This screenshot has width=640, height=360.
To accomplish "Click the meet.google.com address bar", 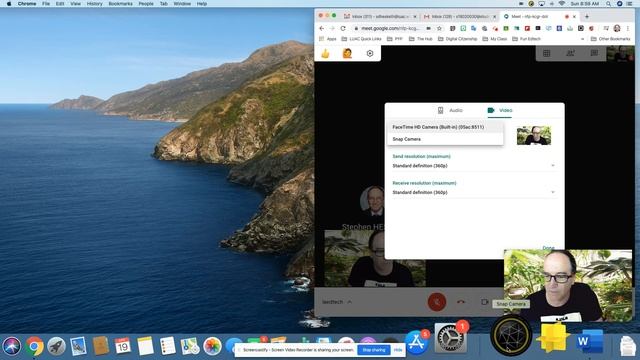I will pyautogui.click(x=390, y=28).
